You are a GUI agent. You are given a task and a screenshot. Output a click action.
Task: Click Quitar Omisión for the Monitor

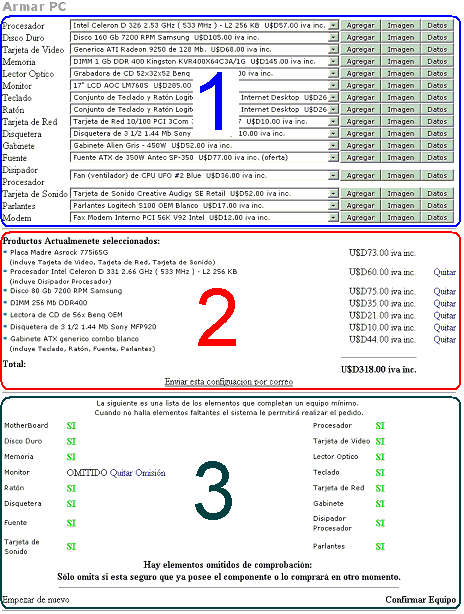point(137,473)
